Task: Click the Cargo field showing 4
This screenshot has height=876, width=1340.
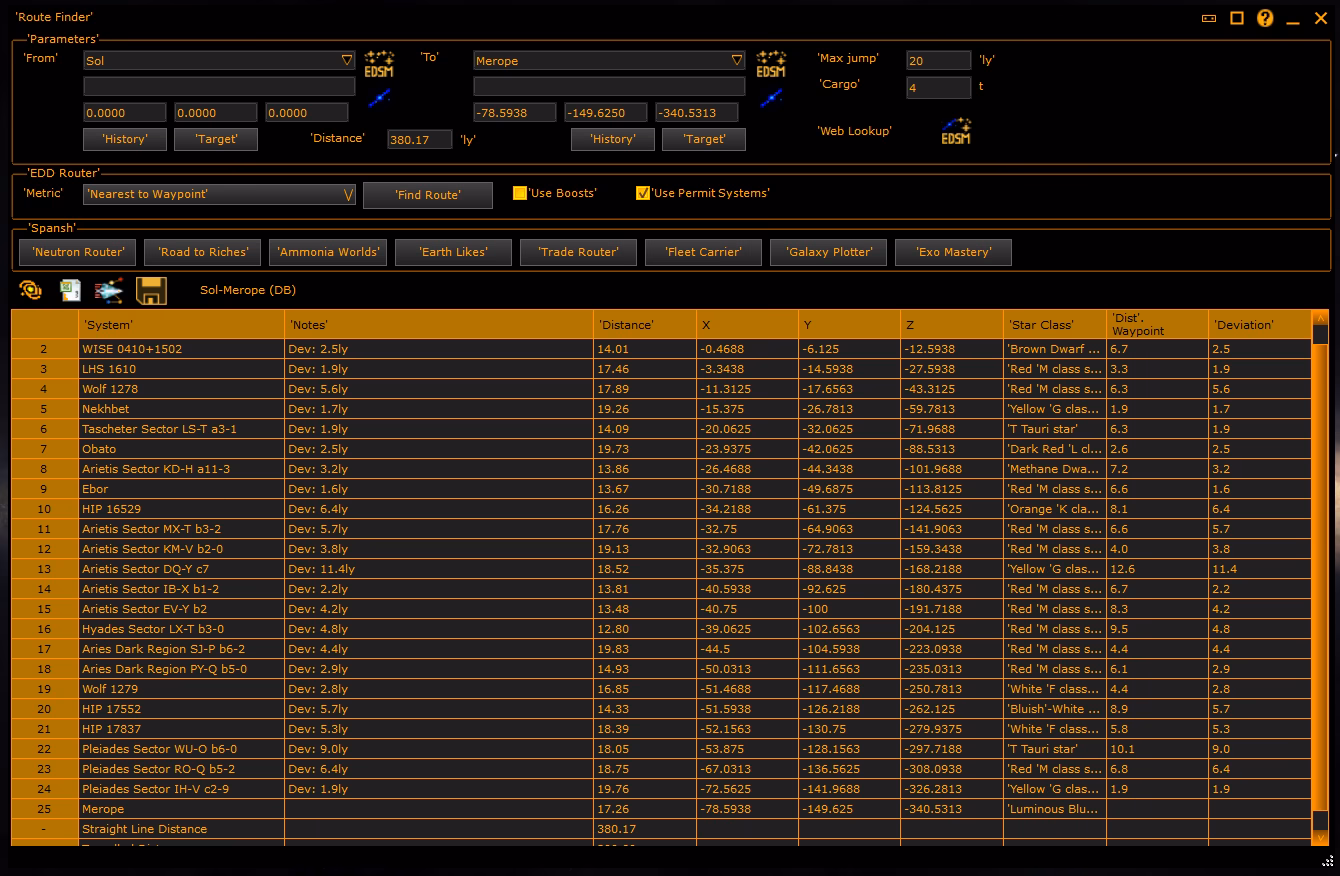Action: click(938, 88)
